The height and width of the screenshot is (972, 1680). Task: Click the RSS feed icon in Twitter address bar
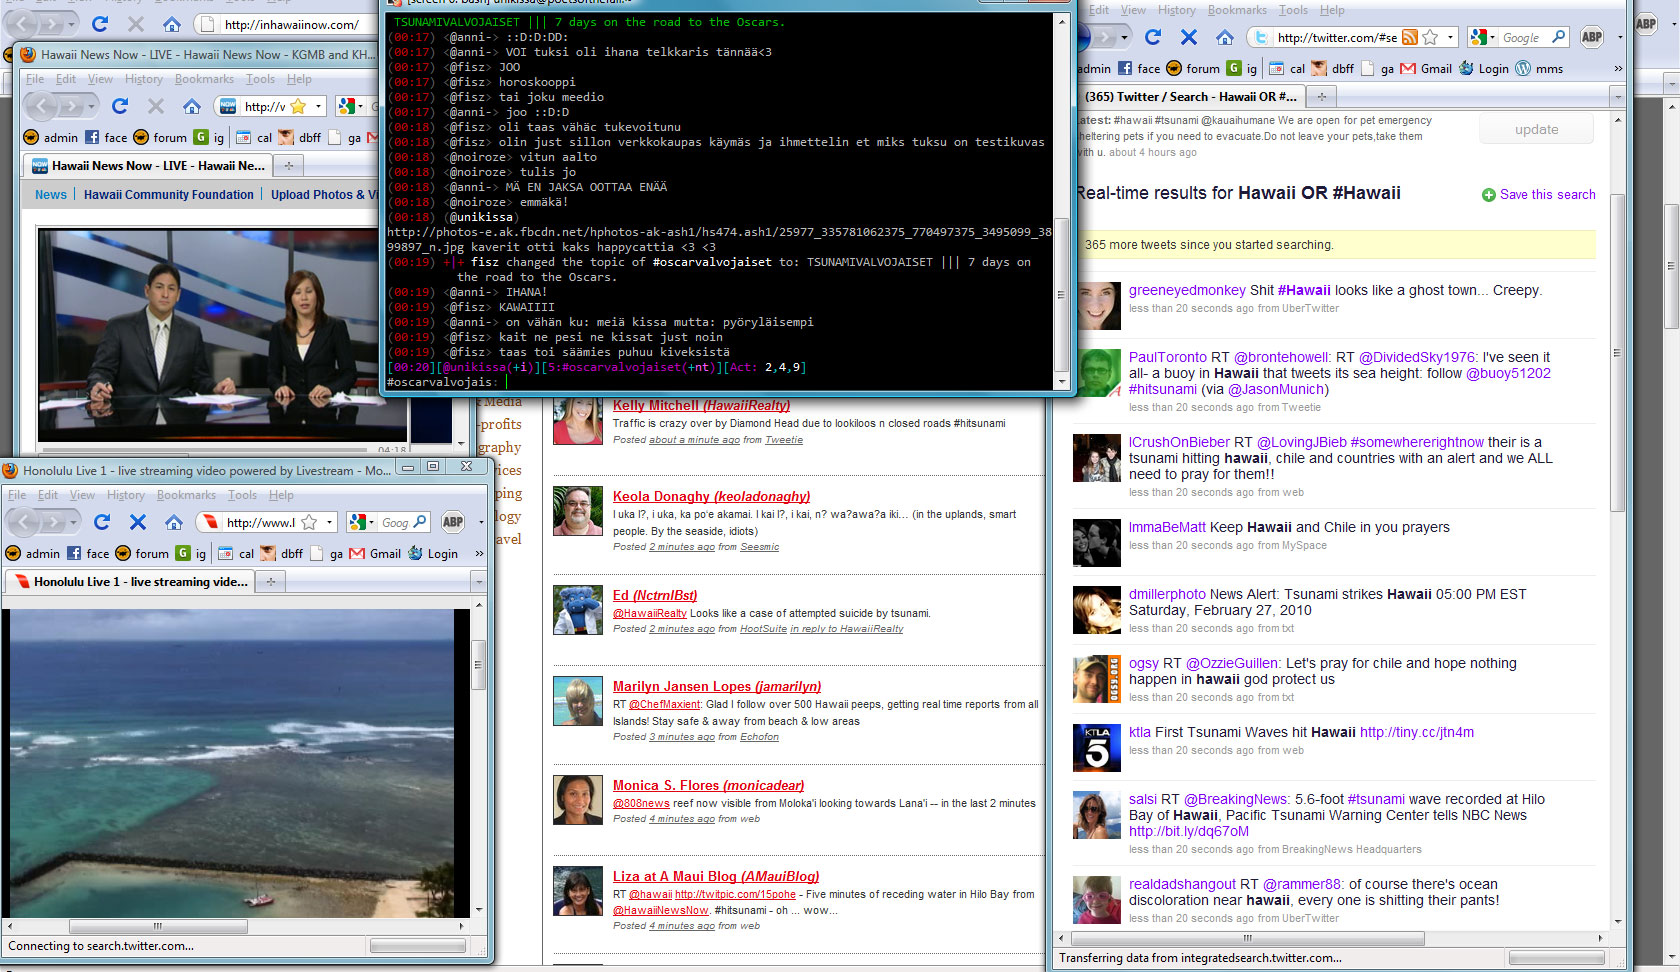(1409, 38)
